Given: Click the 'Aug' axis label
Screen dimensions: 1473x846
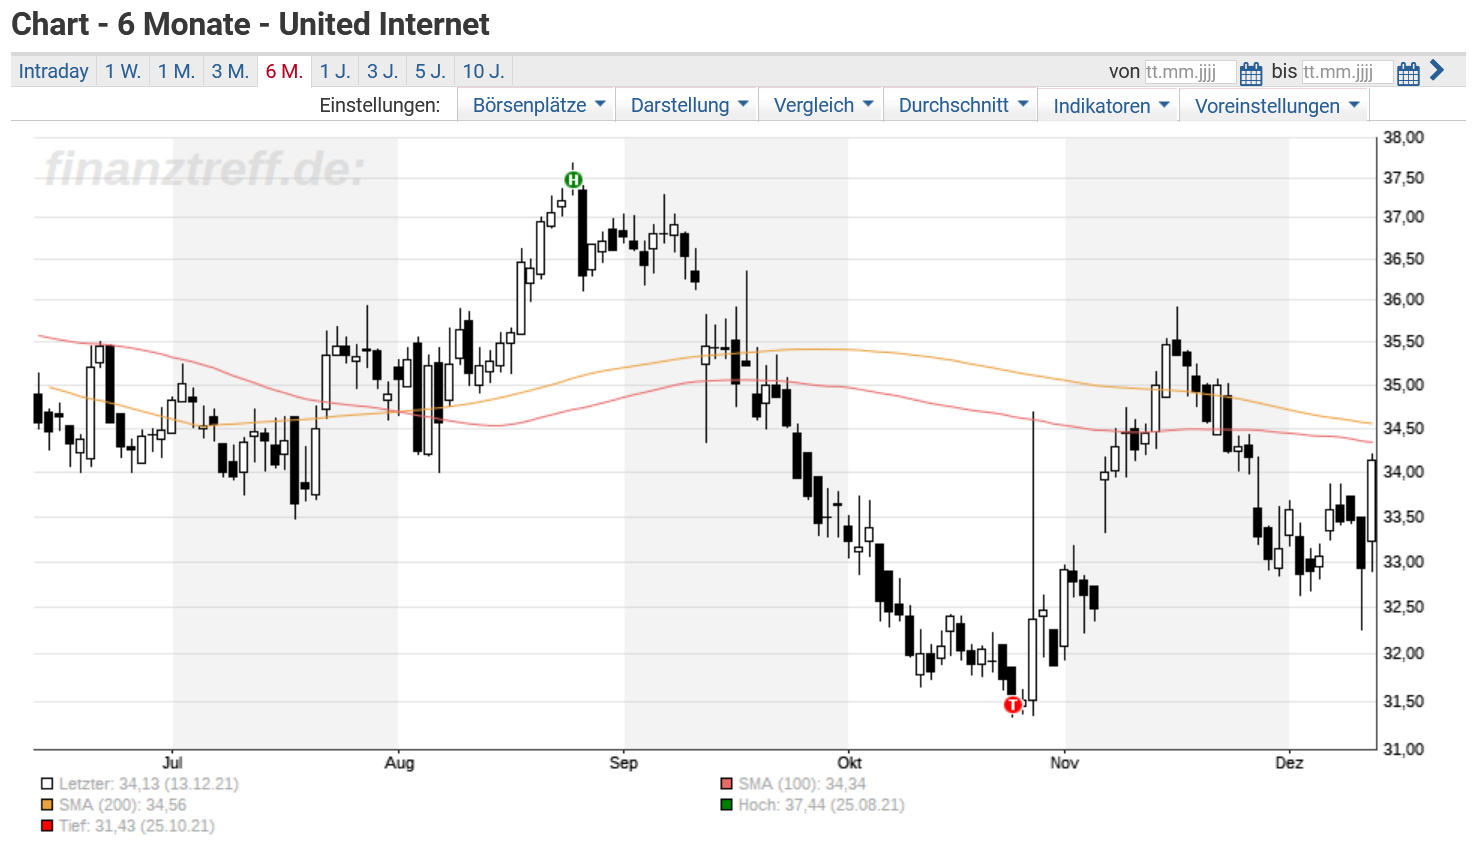Looking at the screenshot, I should click(399, 763).
